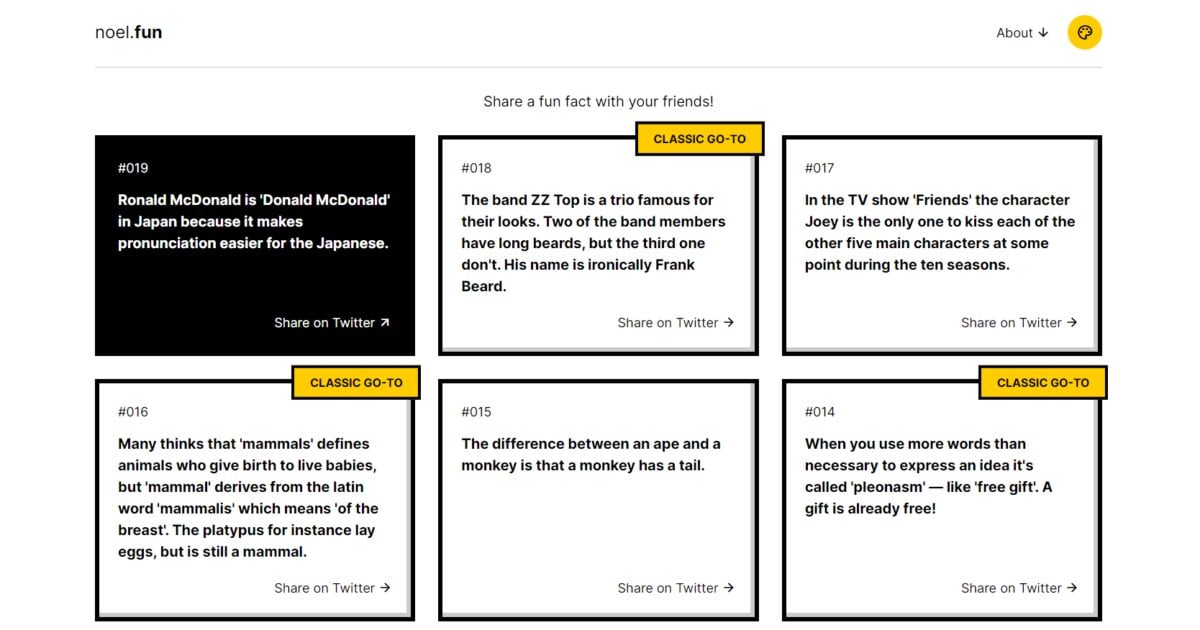Share fact #016 on Twitter
The width and height of the screenshot is (1200, 630).
(x=332, y=588)
